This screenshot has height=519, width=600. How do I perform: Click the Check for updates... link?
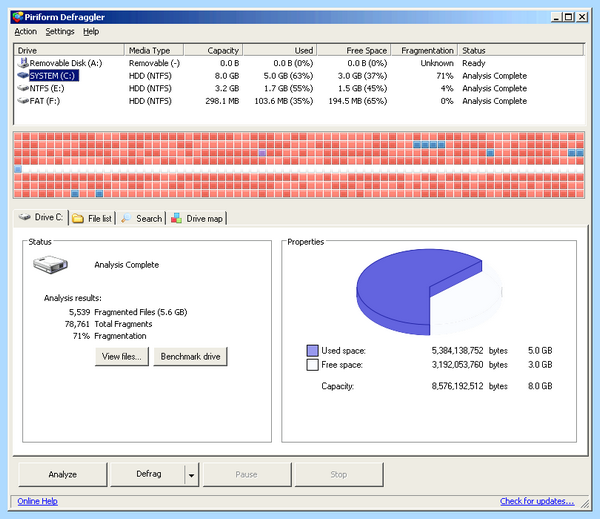pos(537,501)
